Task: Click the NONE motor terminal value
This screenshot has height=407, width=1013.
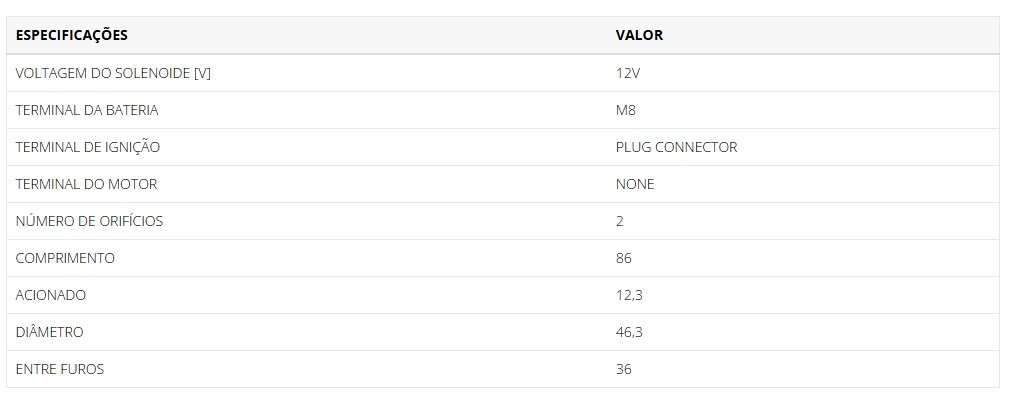Action: [x=635, y=183]
